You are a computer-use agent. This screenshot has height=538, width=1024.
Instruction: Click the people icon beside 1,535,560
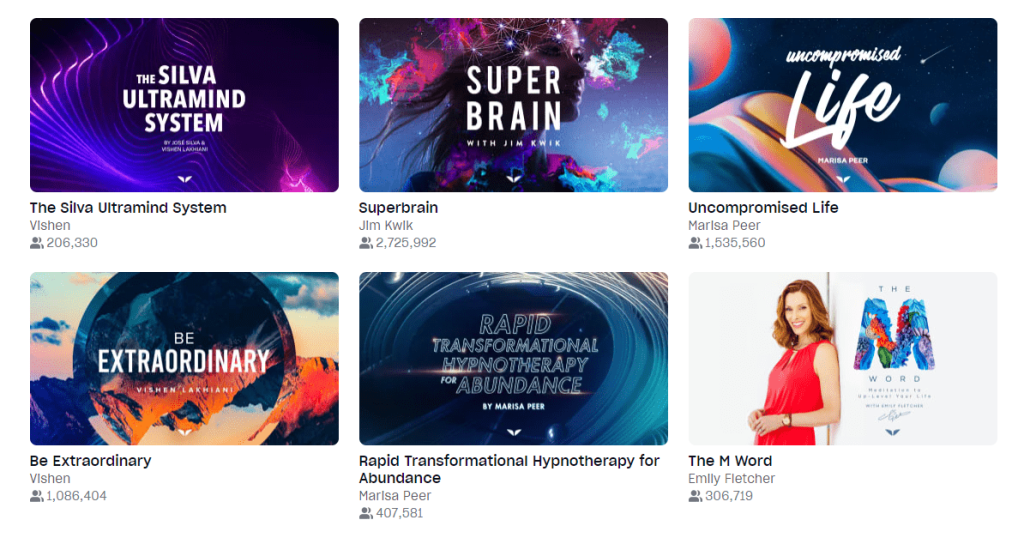(x=695, y=243)
